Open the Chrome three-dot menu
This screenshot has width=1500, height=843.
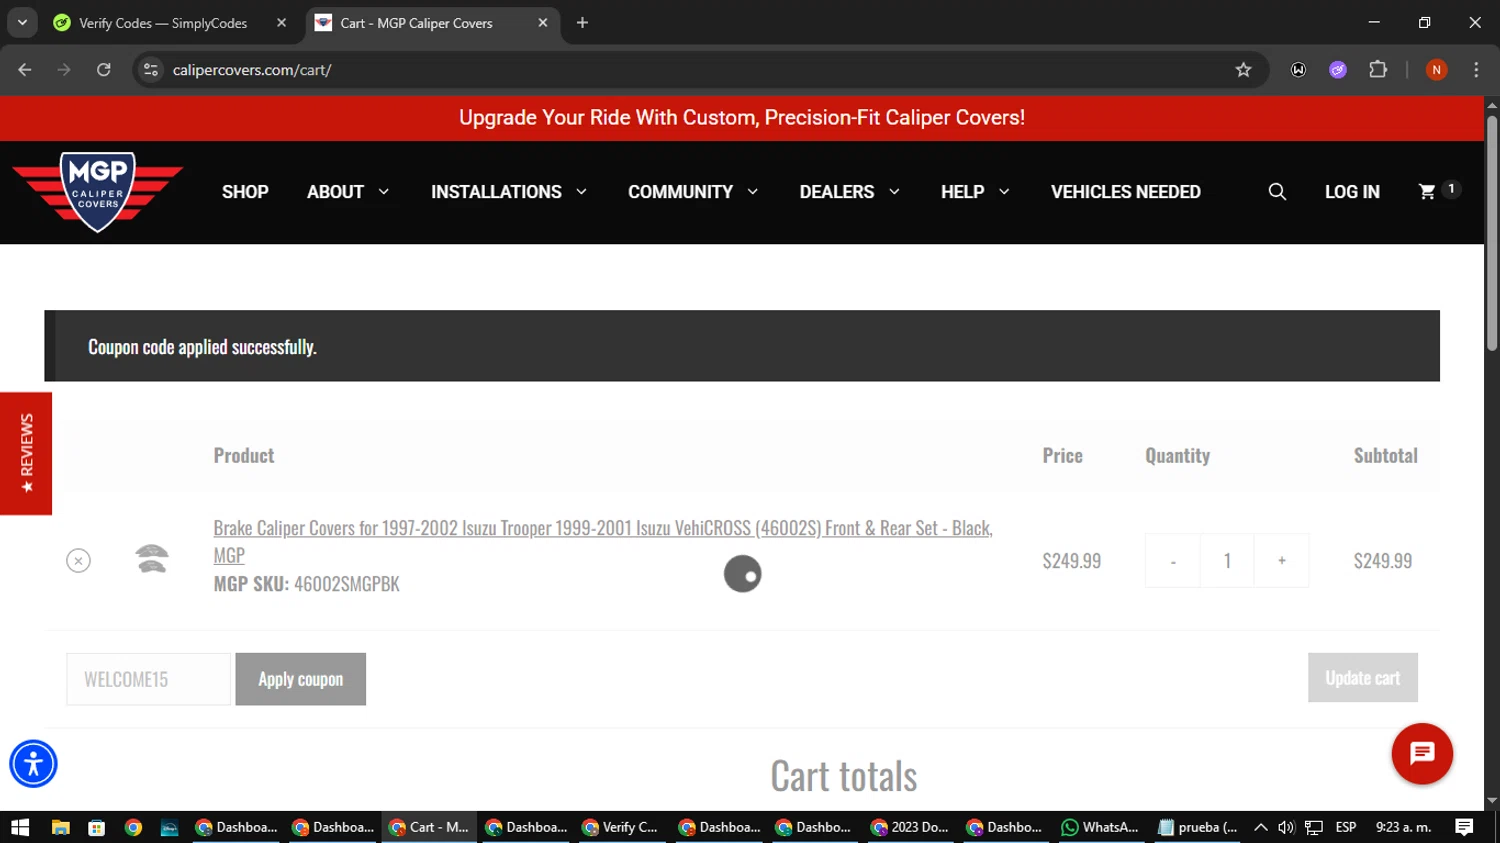coord(1476,70)
